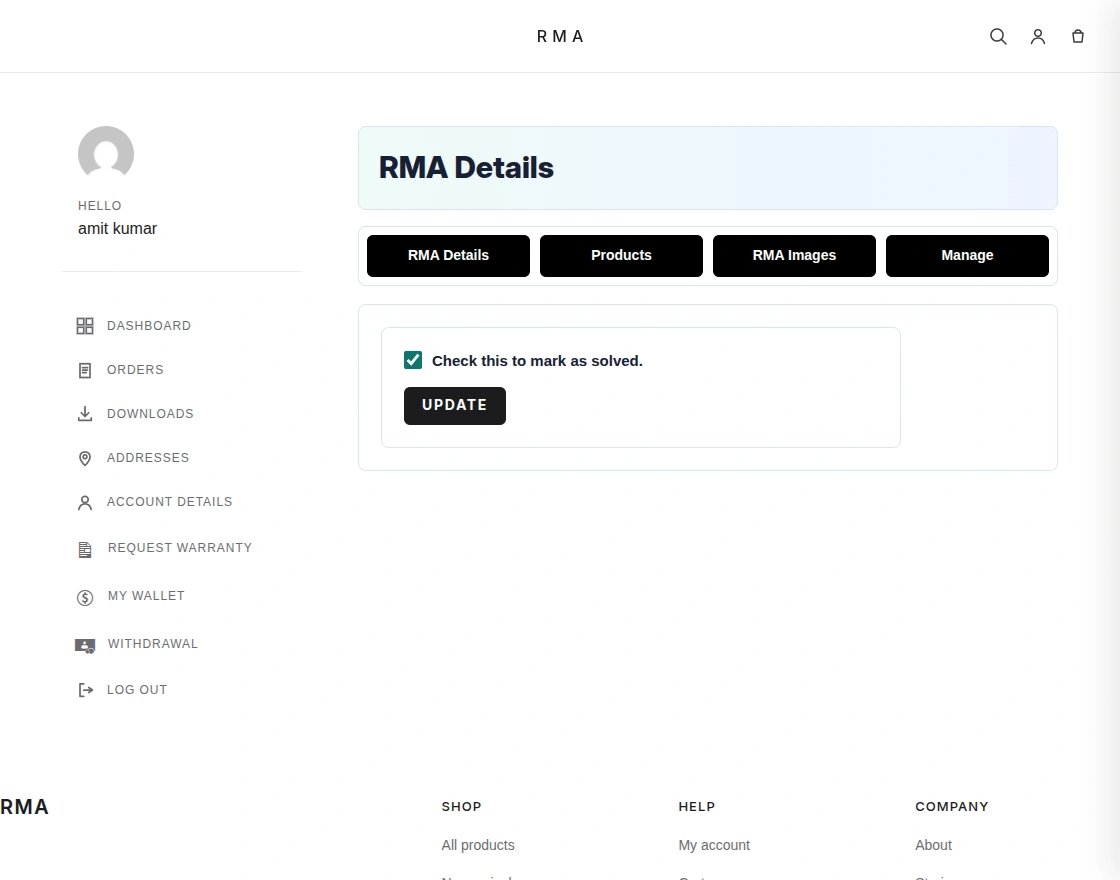
Task: Open the user account icon in header
Action: coord(1038,36)
